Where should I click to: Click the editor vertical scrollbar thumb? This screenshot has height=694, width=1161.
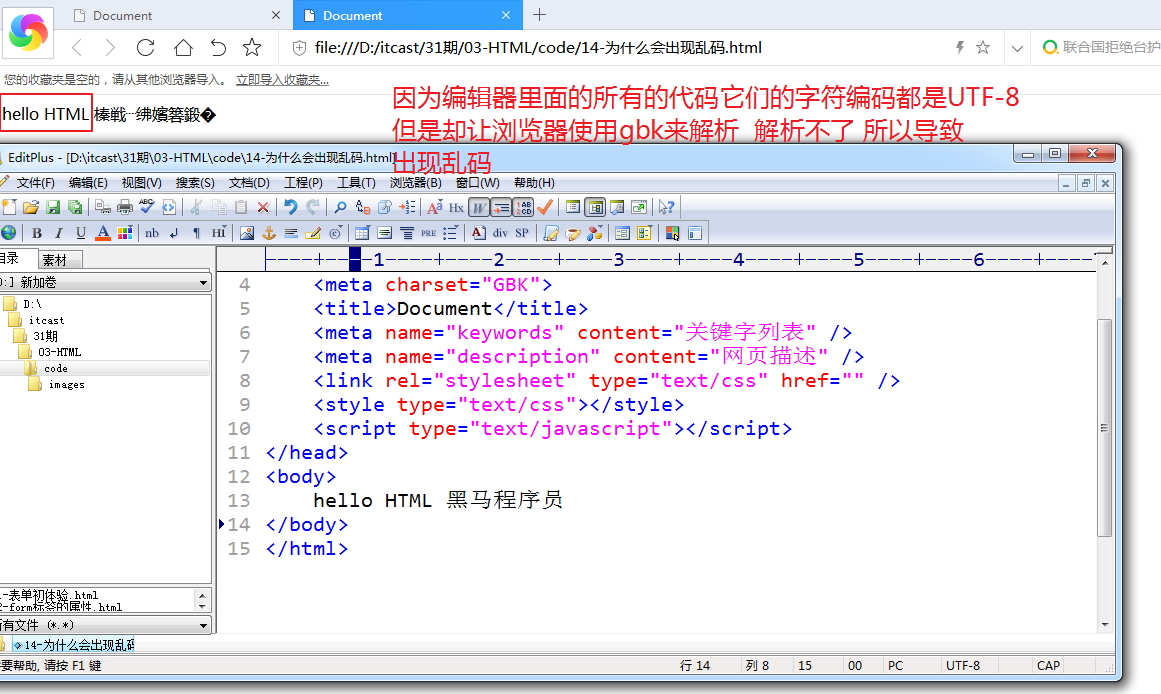coord(1104,428)
